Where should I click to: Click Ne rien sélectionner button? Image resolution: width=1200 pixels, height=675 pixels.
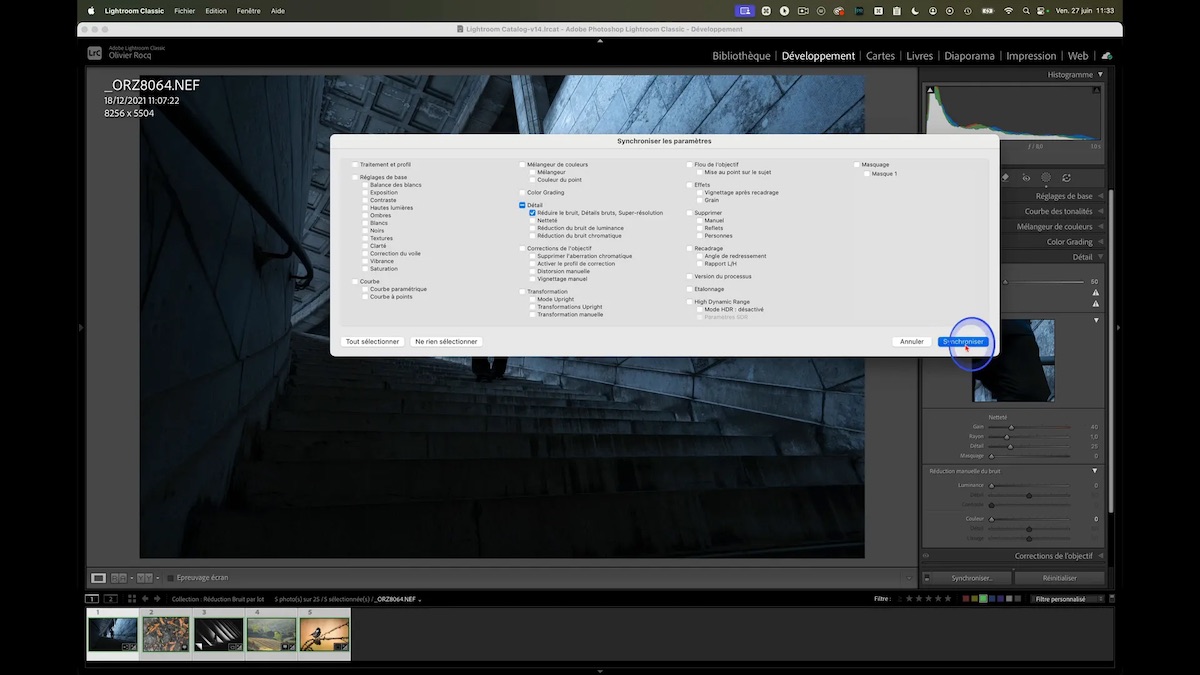(446, 341)
